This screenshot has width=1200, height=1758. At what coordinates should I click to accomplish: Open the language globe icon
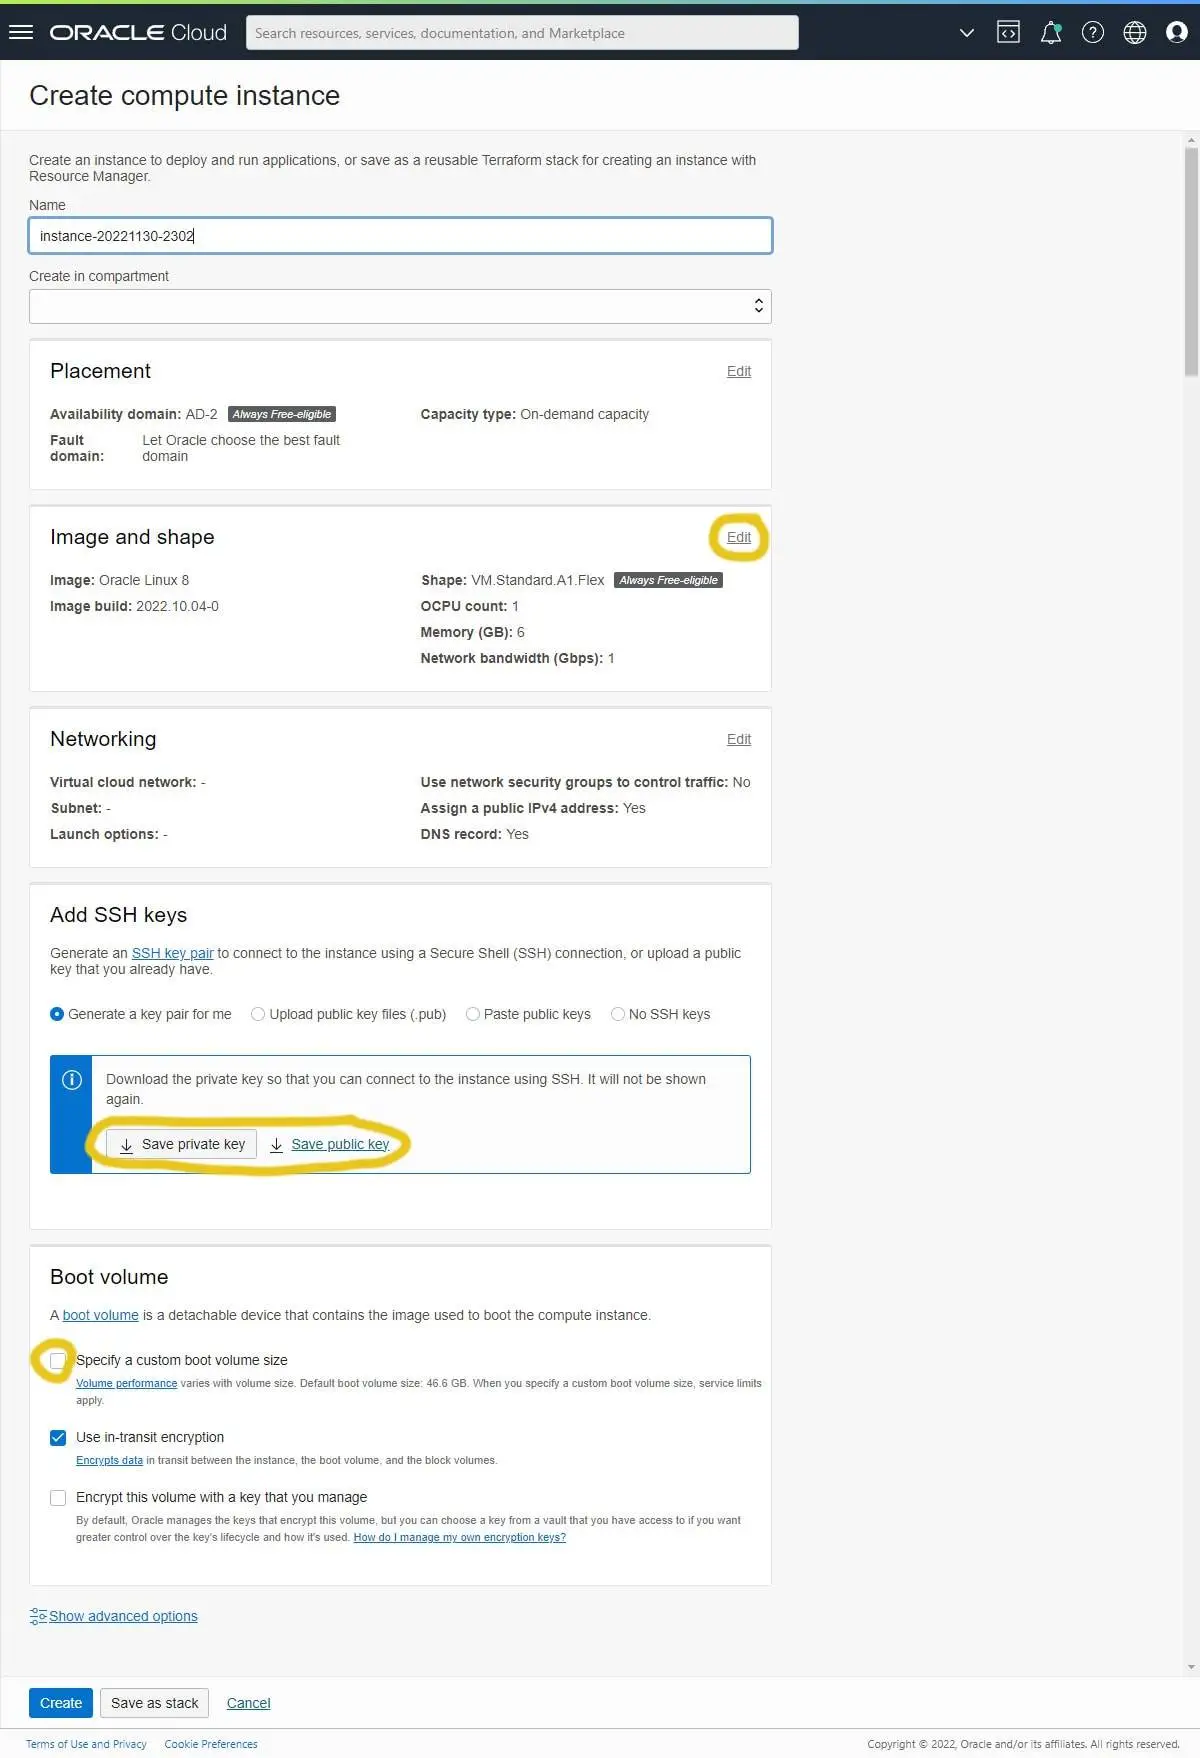(1135, 32)
